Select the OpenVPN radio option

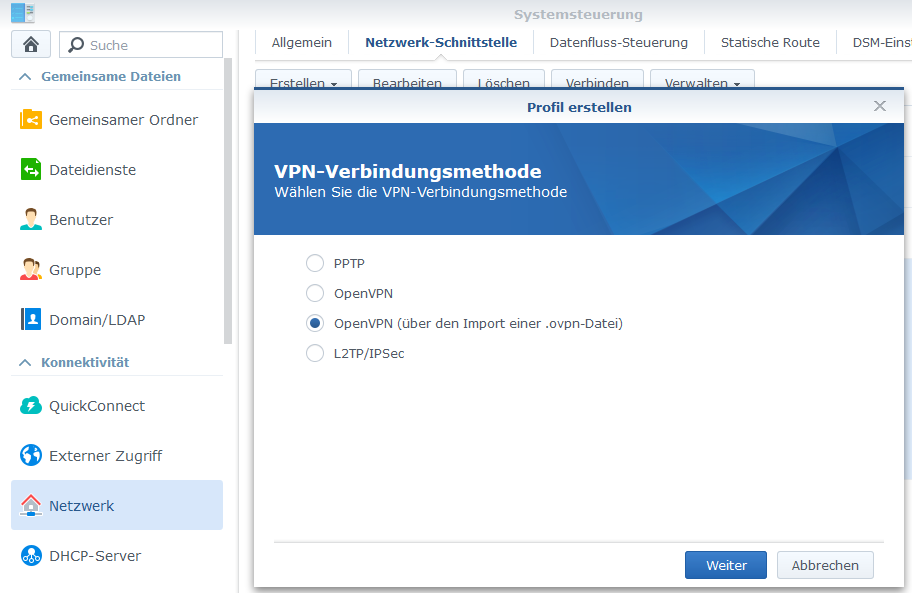click(315, 293)
